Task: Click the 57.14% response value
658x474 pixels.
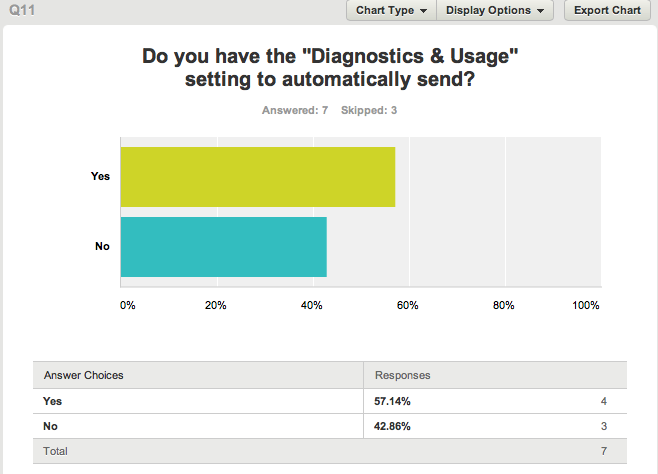Action: [x=392, y=401]
